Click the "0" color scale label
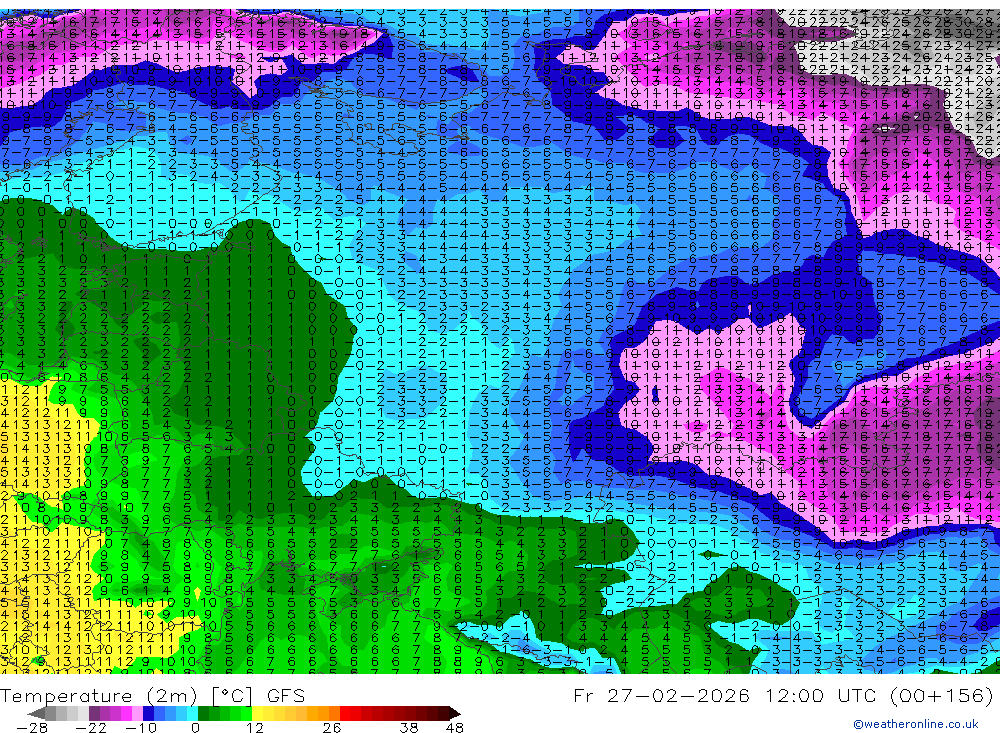 195,727
